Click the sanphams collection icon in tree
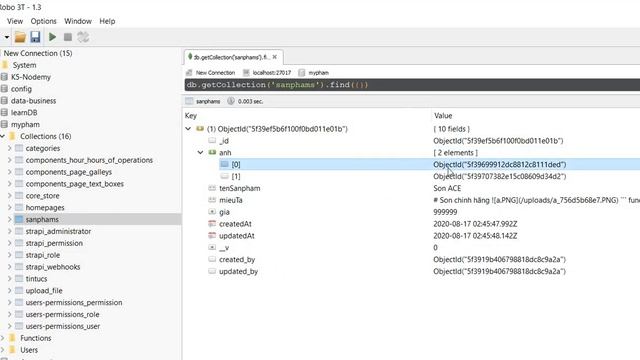The width and height of the screenshot is (640, 360). [x=19, y=219]
